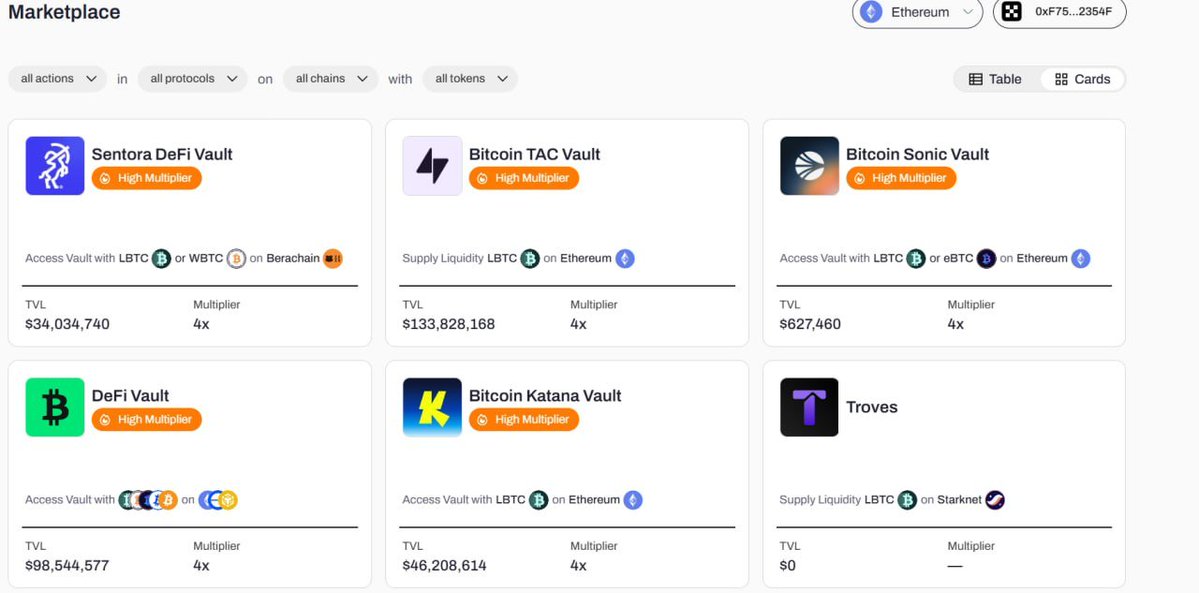The height and width of the screenshot is (593, 1199).
Task: Click the Berachain icon in Sentora card
Action: pyautogui.click(x=333, y=259)
